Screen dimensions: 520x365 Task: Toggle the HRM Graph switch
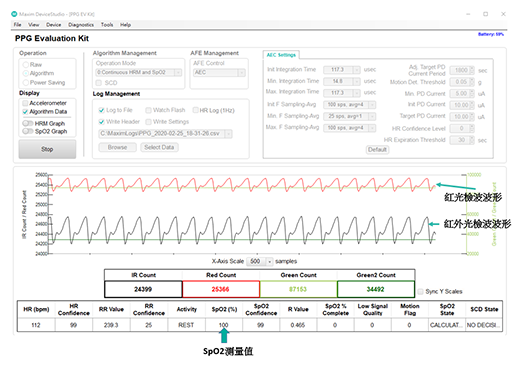tap(28, 123)
